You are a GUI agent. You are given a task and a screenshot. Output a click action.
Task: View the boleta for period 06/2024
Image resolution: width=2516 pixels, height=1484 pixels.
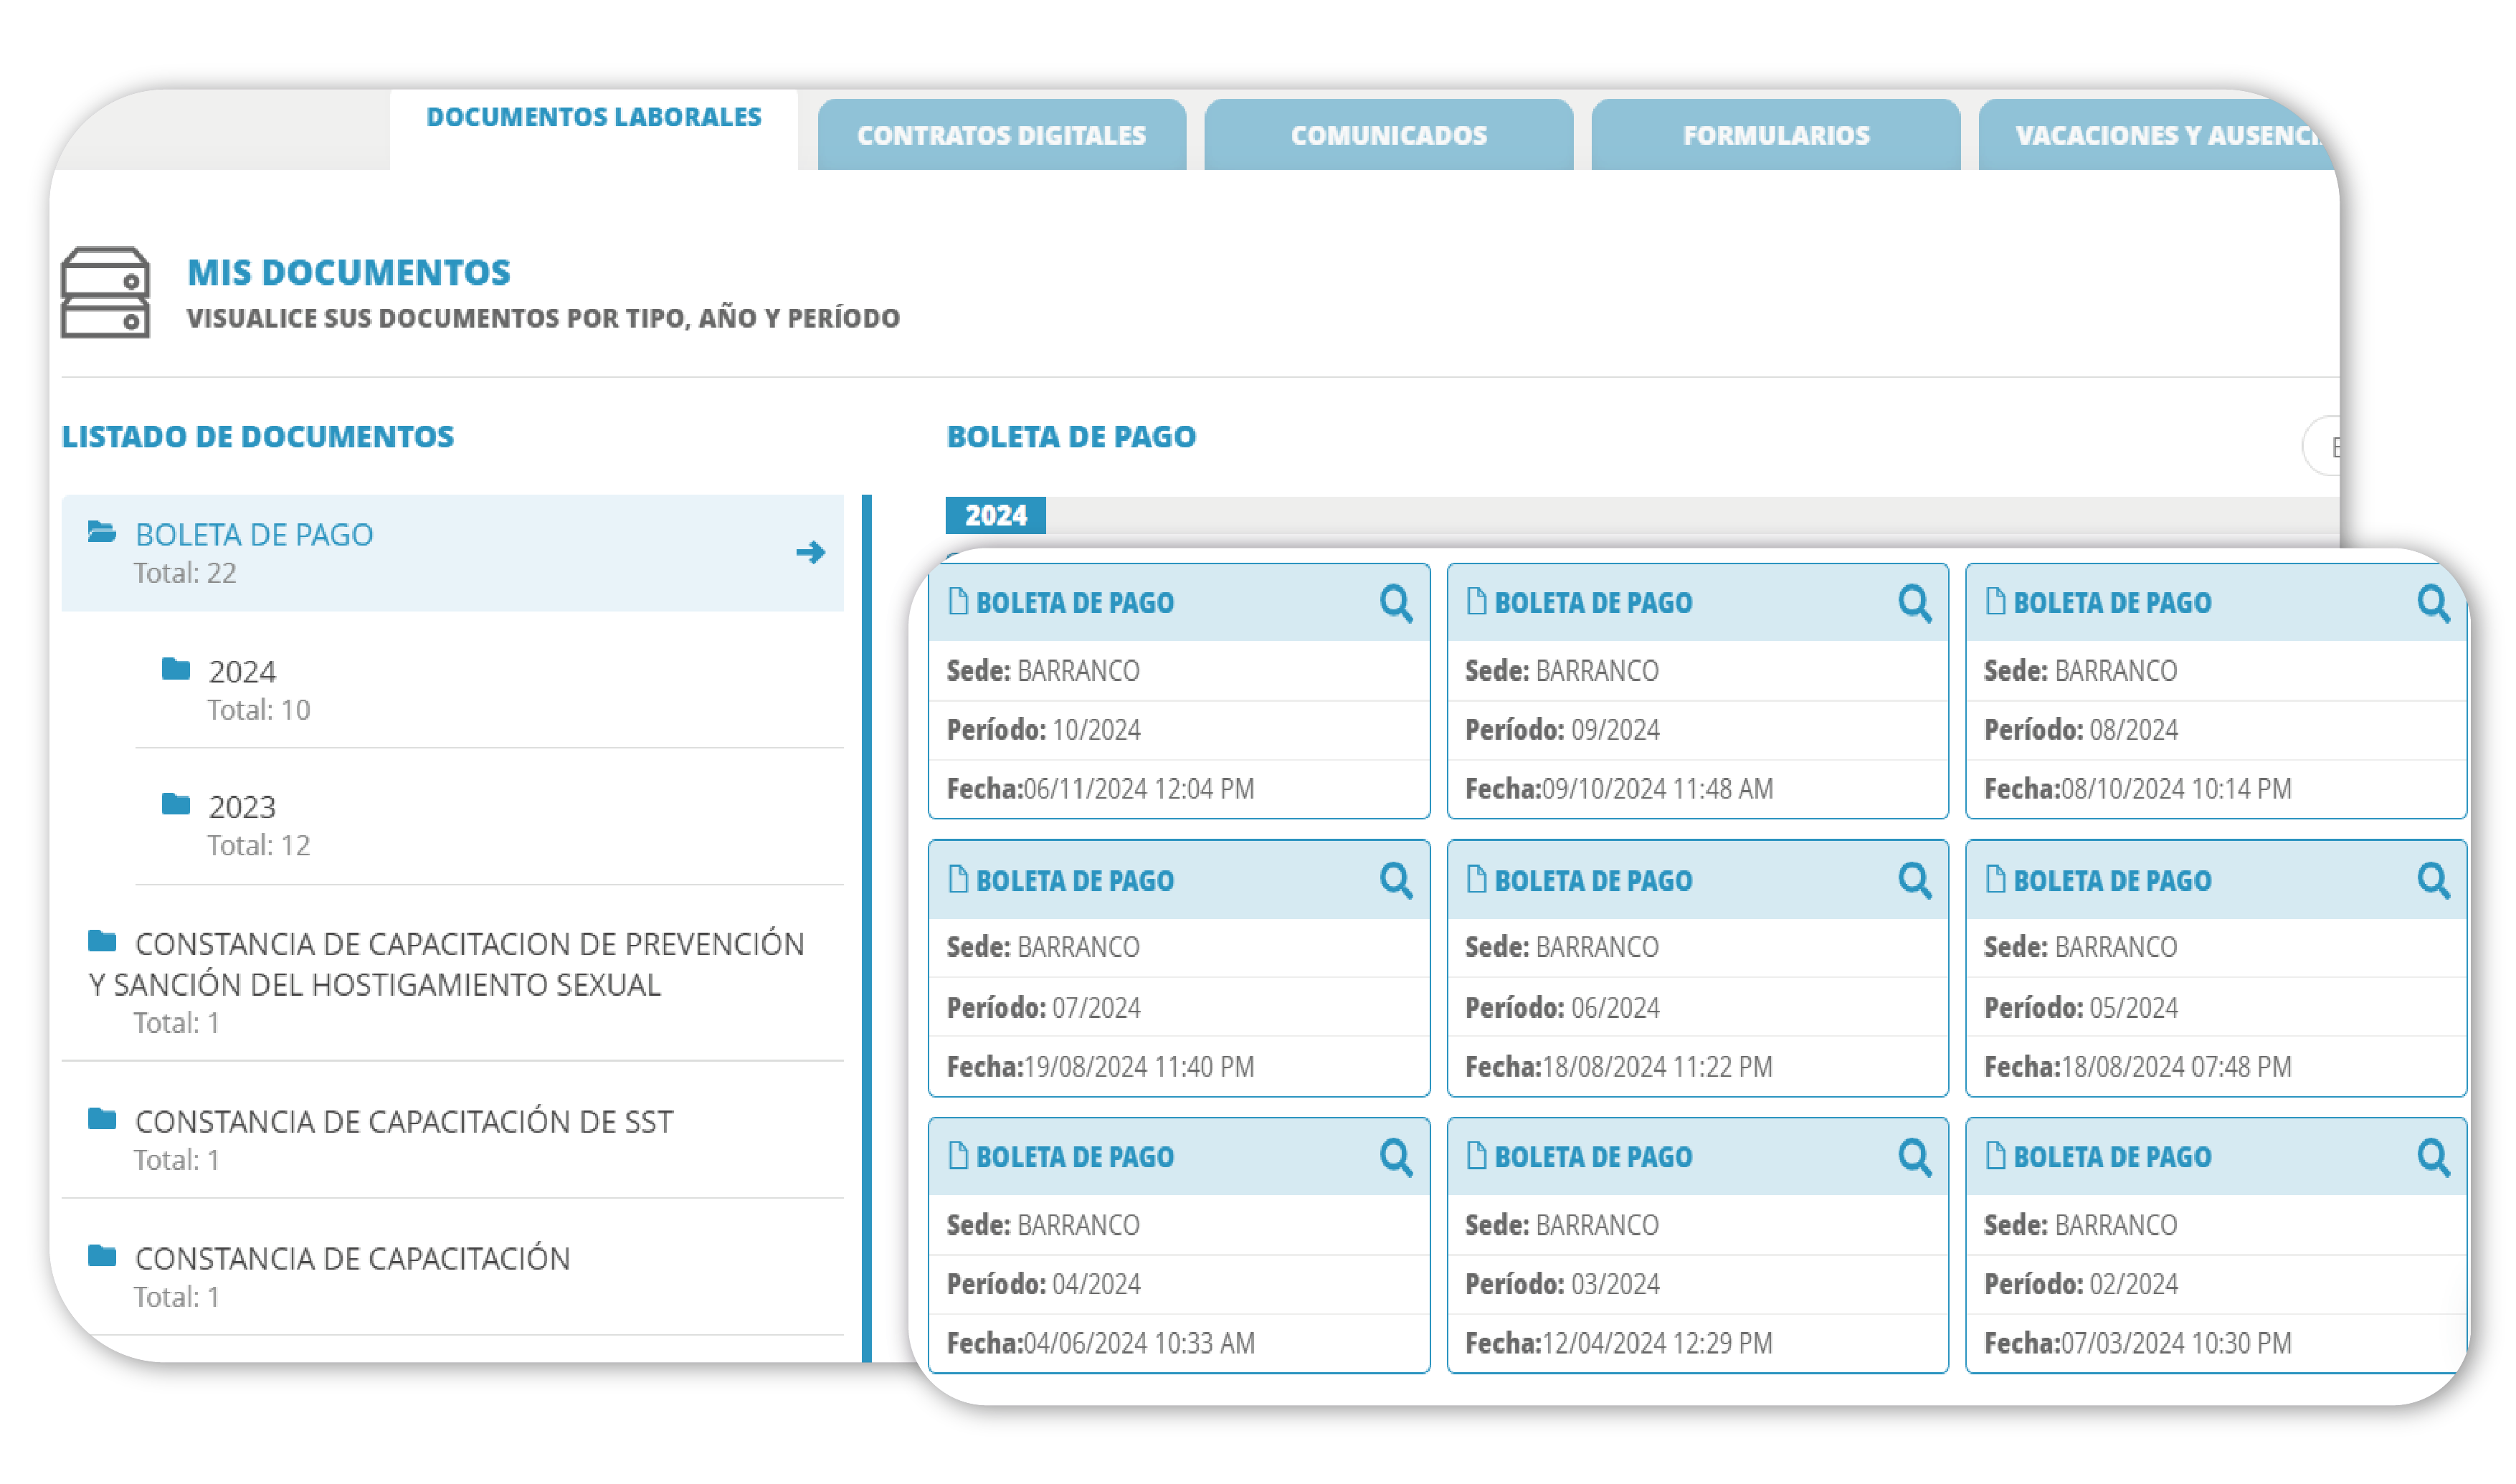[1914, 881]
